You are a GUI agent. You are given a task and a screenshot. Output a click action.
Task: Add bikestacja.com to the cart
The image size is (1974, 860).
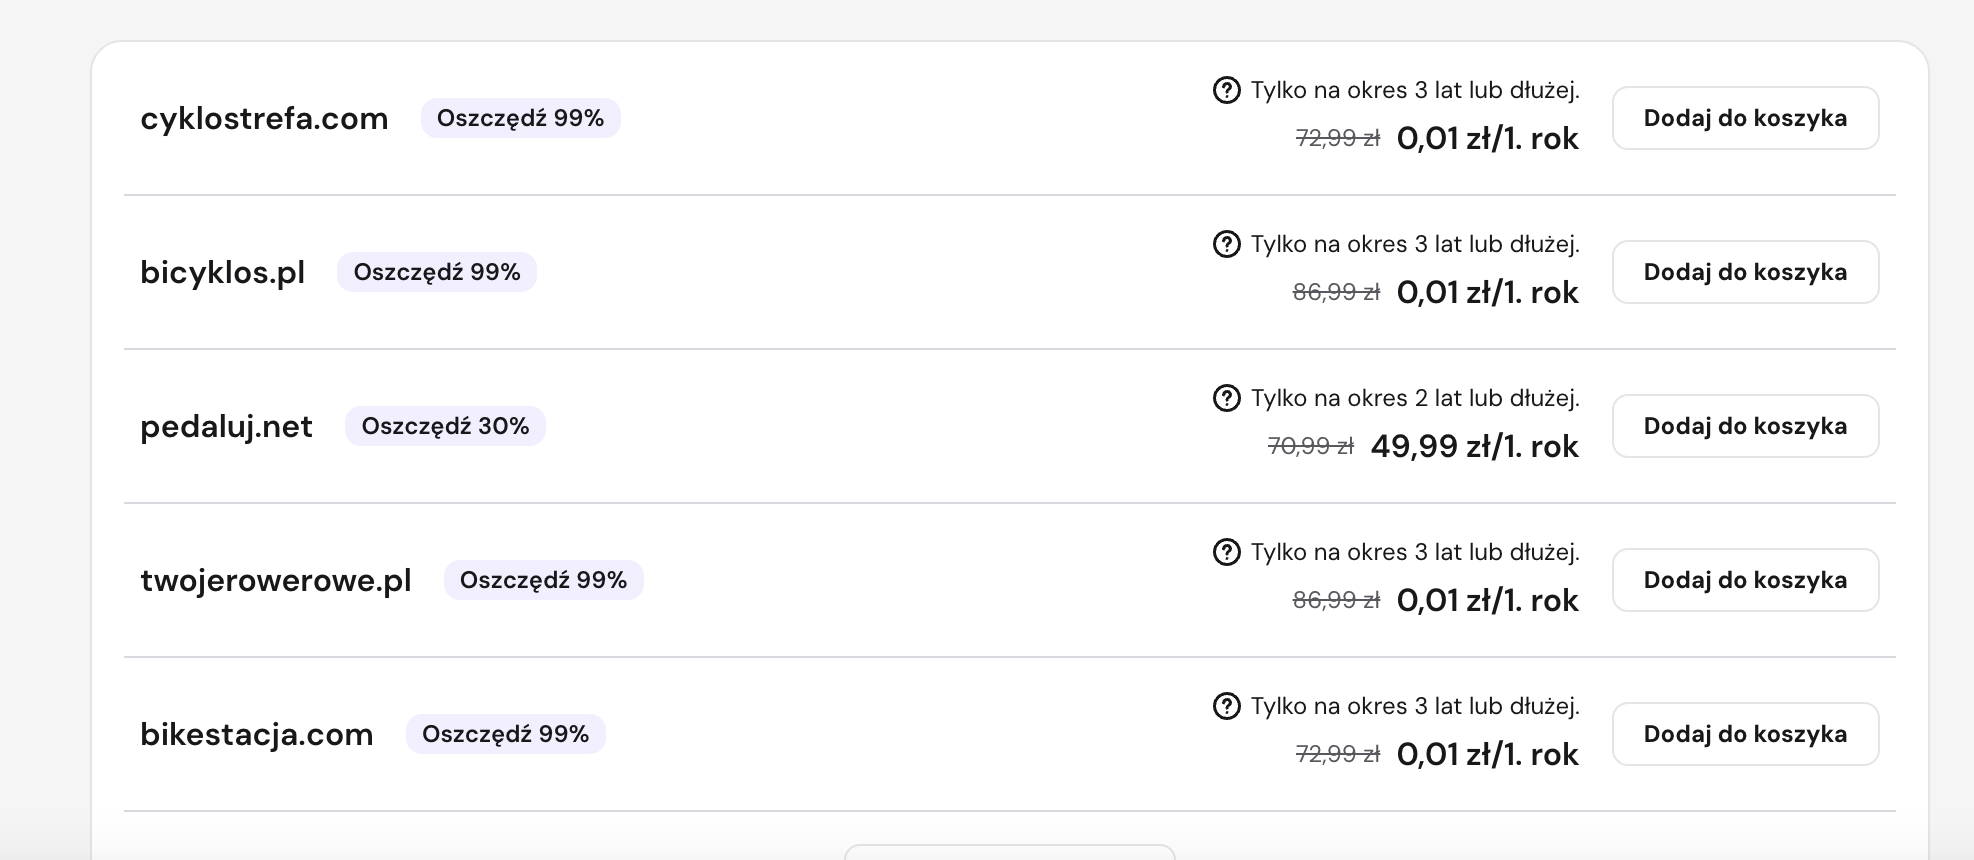(x=1745, y=734)
